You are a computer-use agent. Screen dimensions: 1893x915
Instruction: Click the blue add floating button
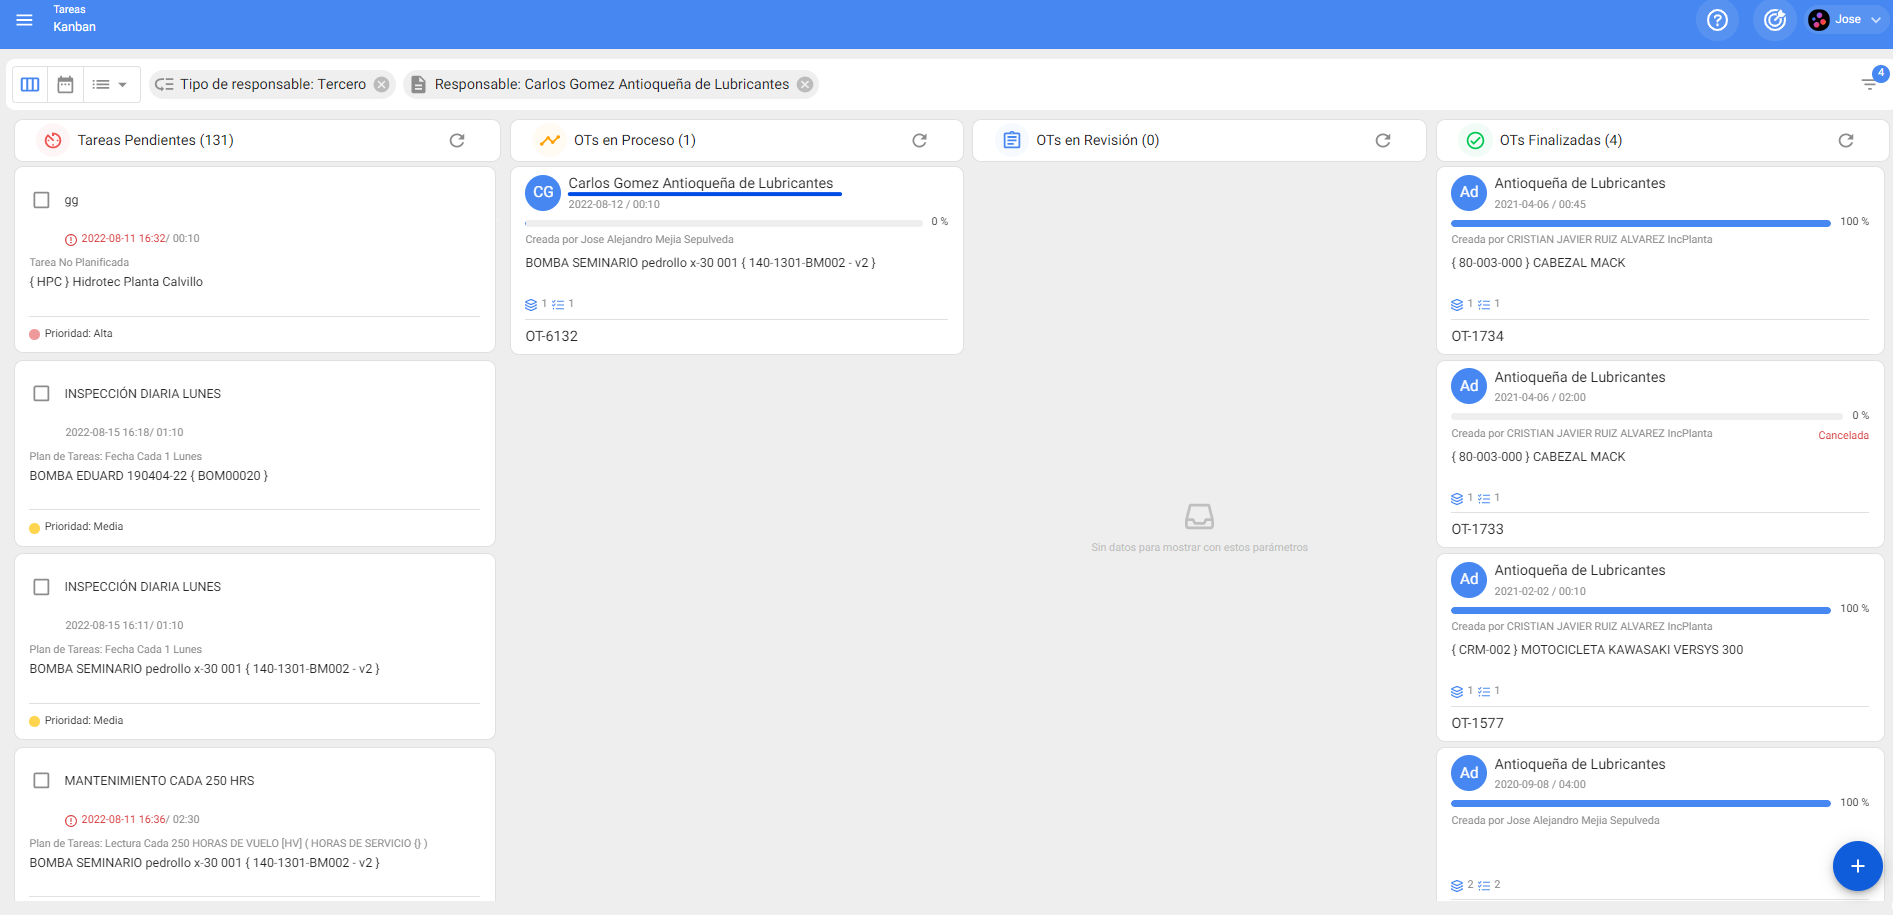click(x=1856, y=866)
